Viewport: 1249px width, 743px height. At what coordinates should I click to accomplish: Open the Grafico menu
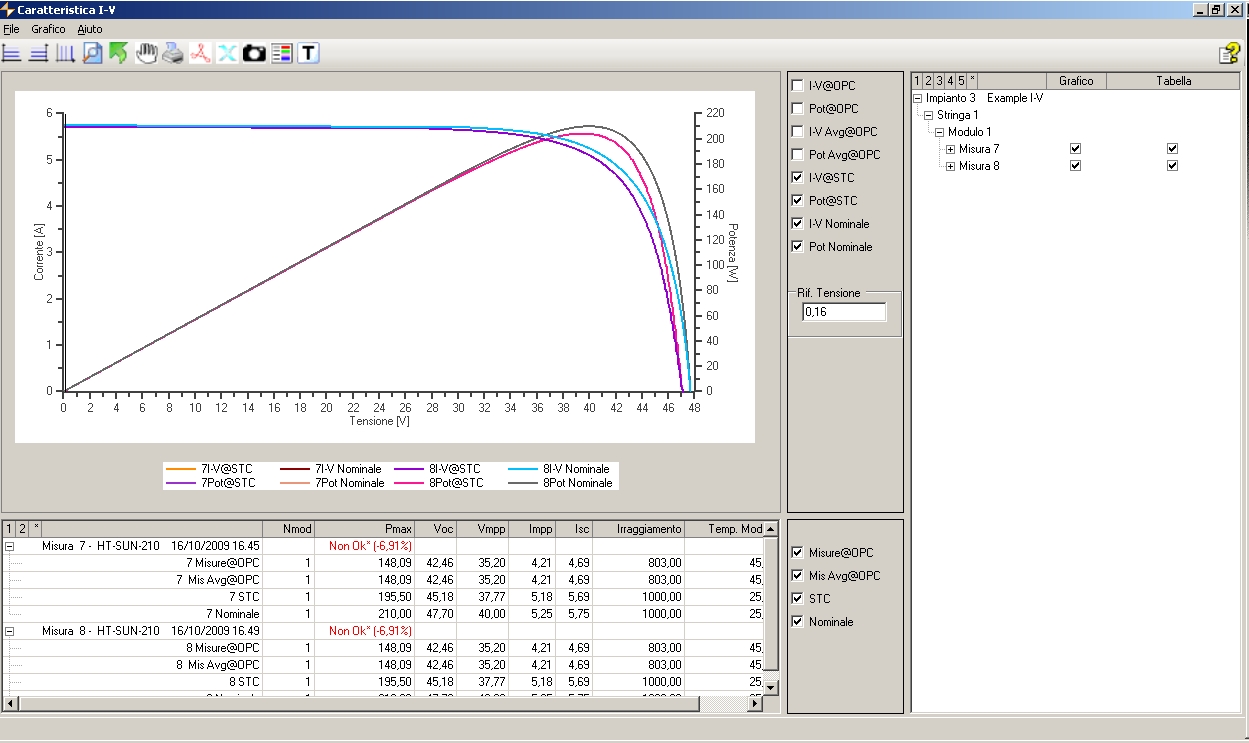[x=48, y=29]
